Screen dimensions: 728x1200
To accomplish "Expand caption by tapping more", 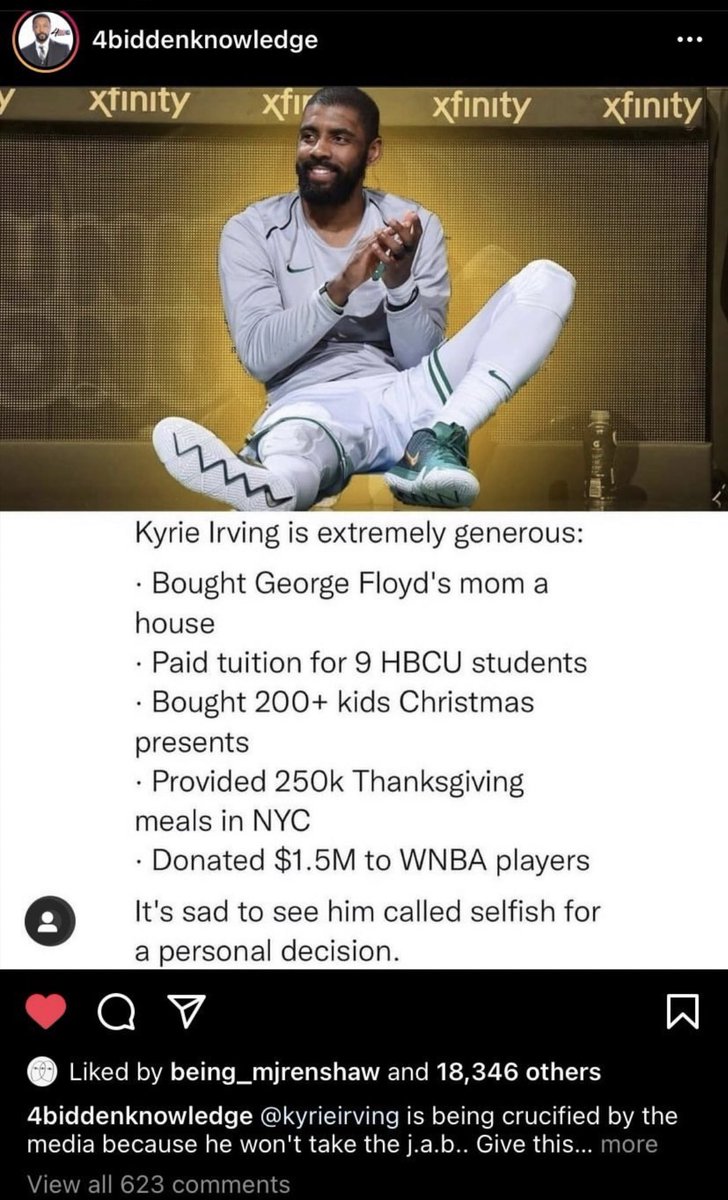I will (x=630, y=1144).
